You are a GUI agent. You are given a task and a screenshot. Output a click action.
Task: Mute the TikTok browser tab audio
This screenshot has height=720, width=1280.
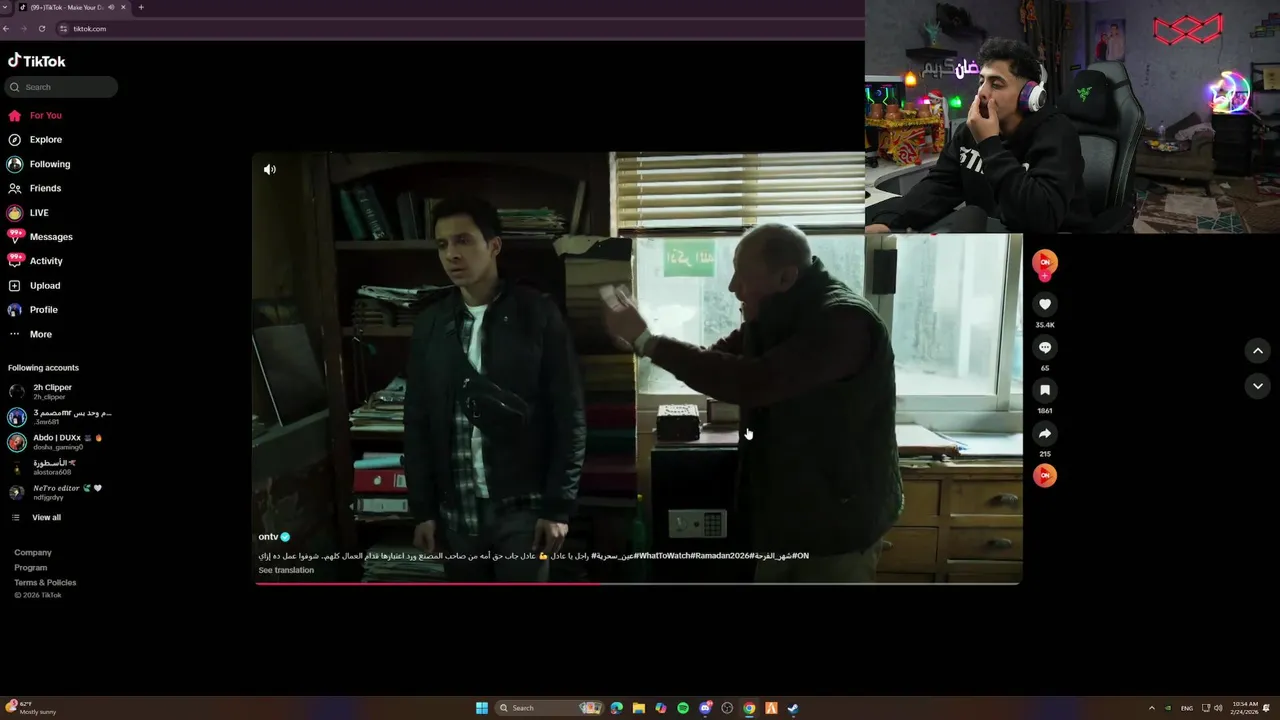(x=110, y=7)
